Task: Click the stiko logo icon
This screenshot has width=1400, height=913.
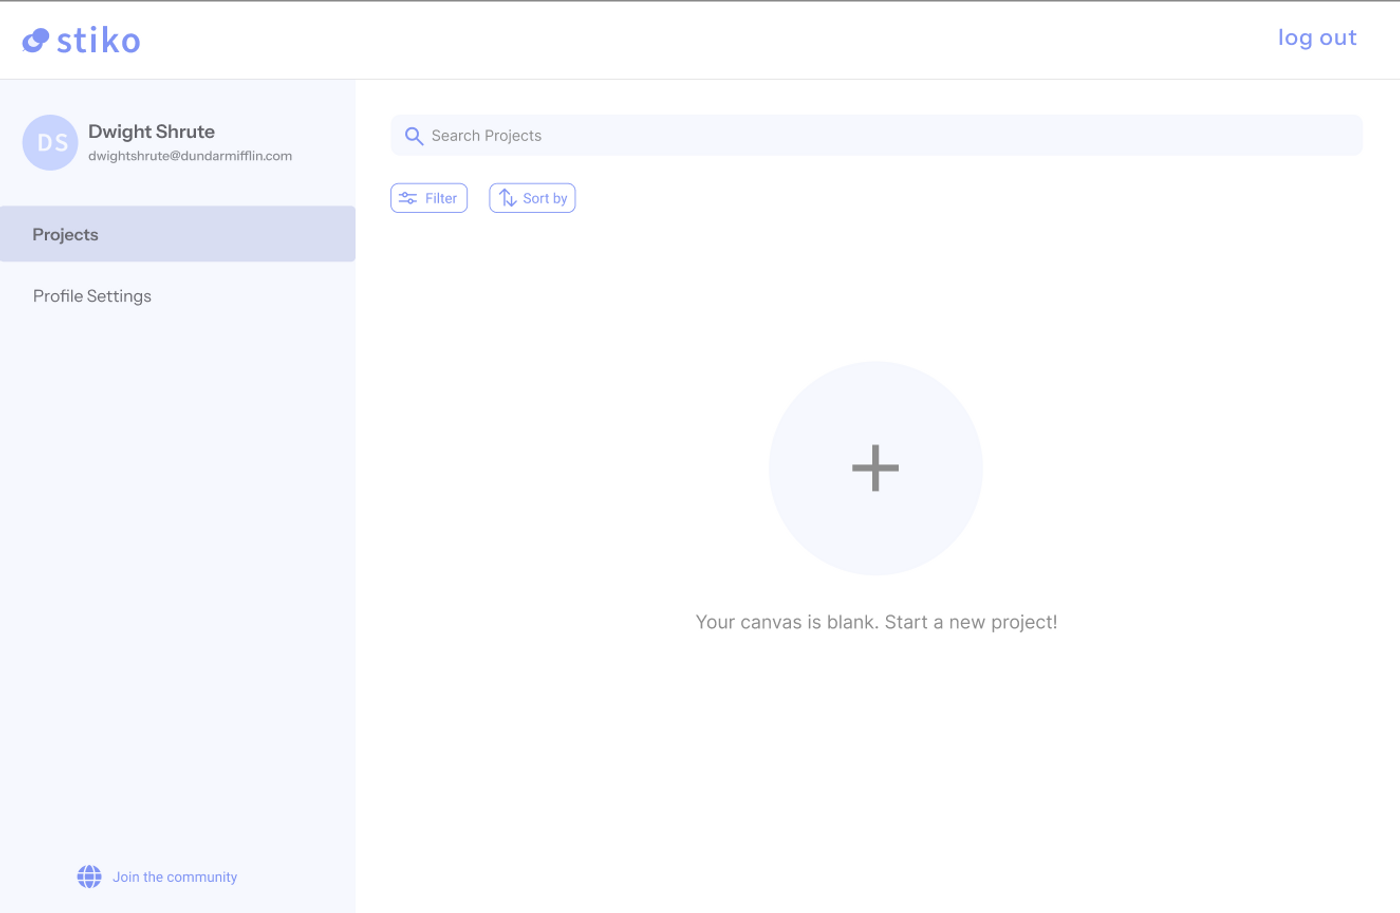Action: [x=36, y=40]
